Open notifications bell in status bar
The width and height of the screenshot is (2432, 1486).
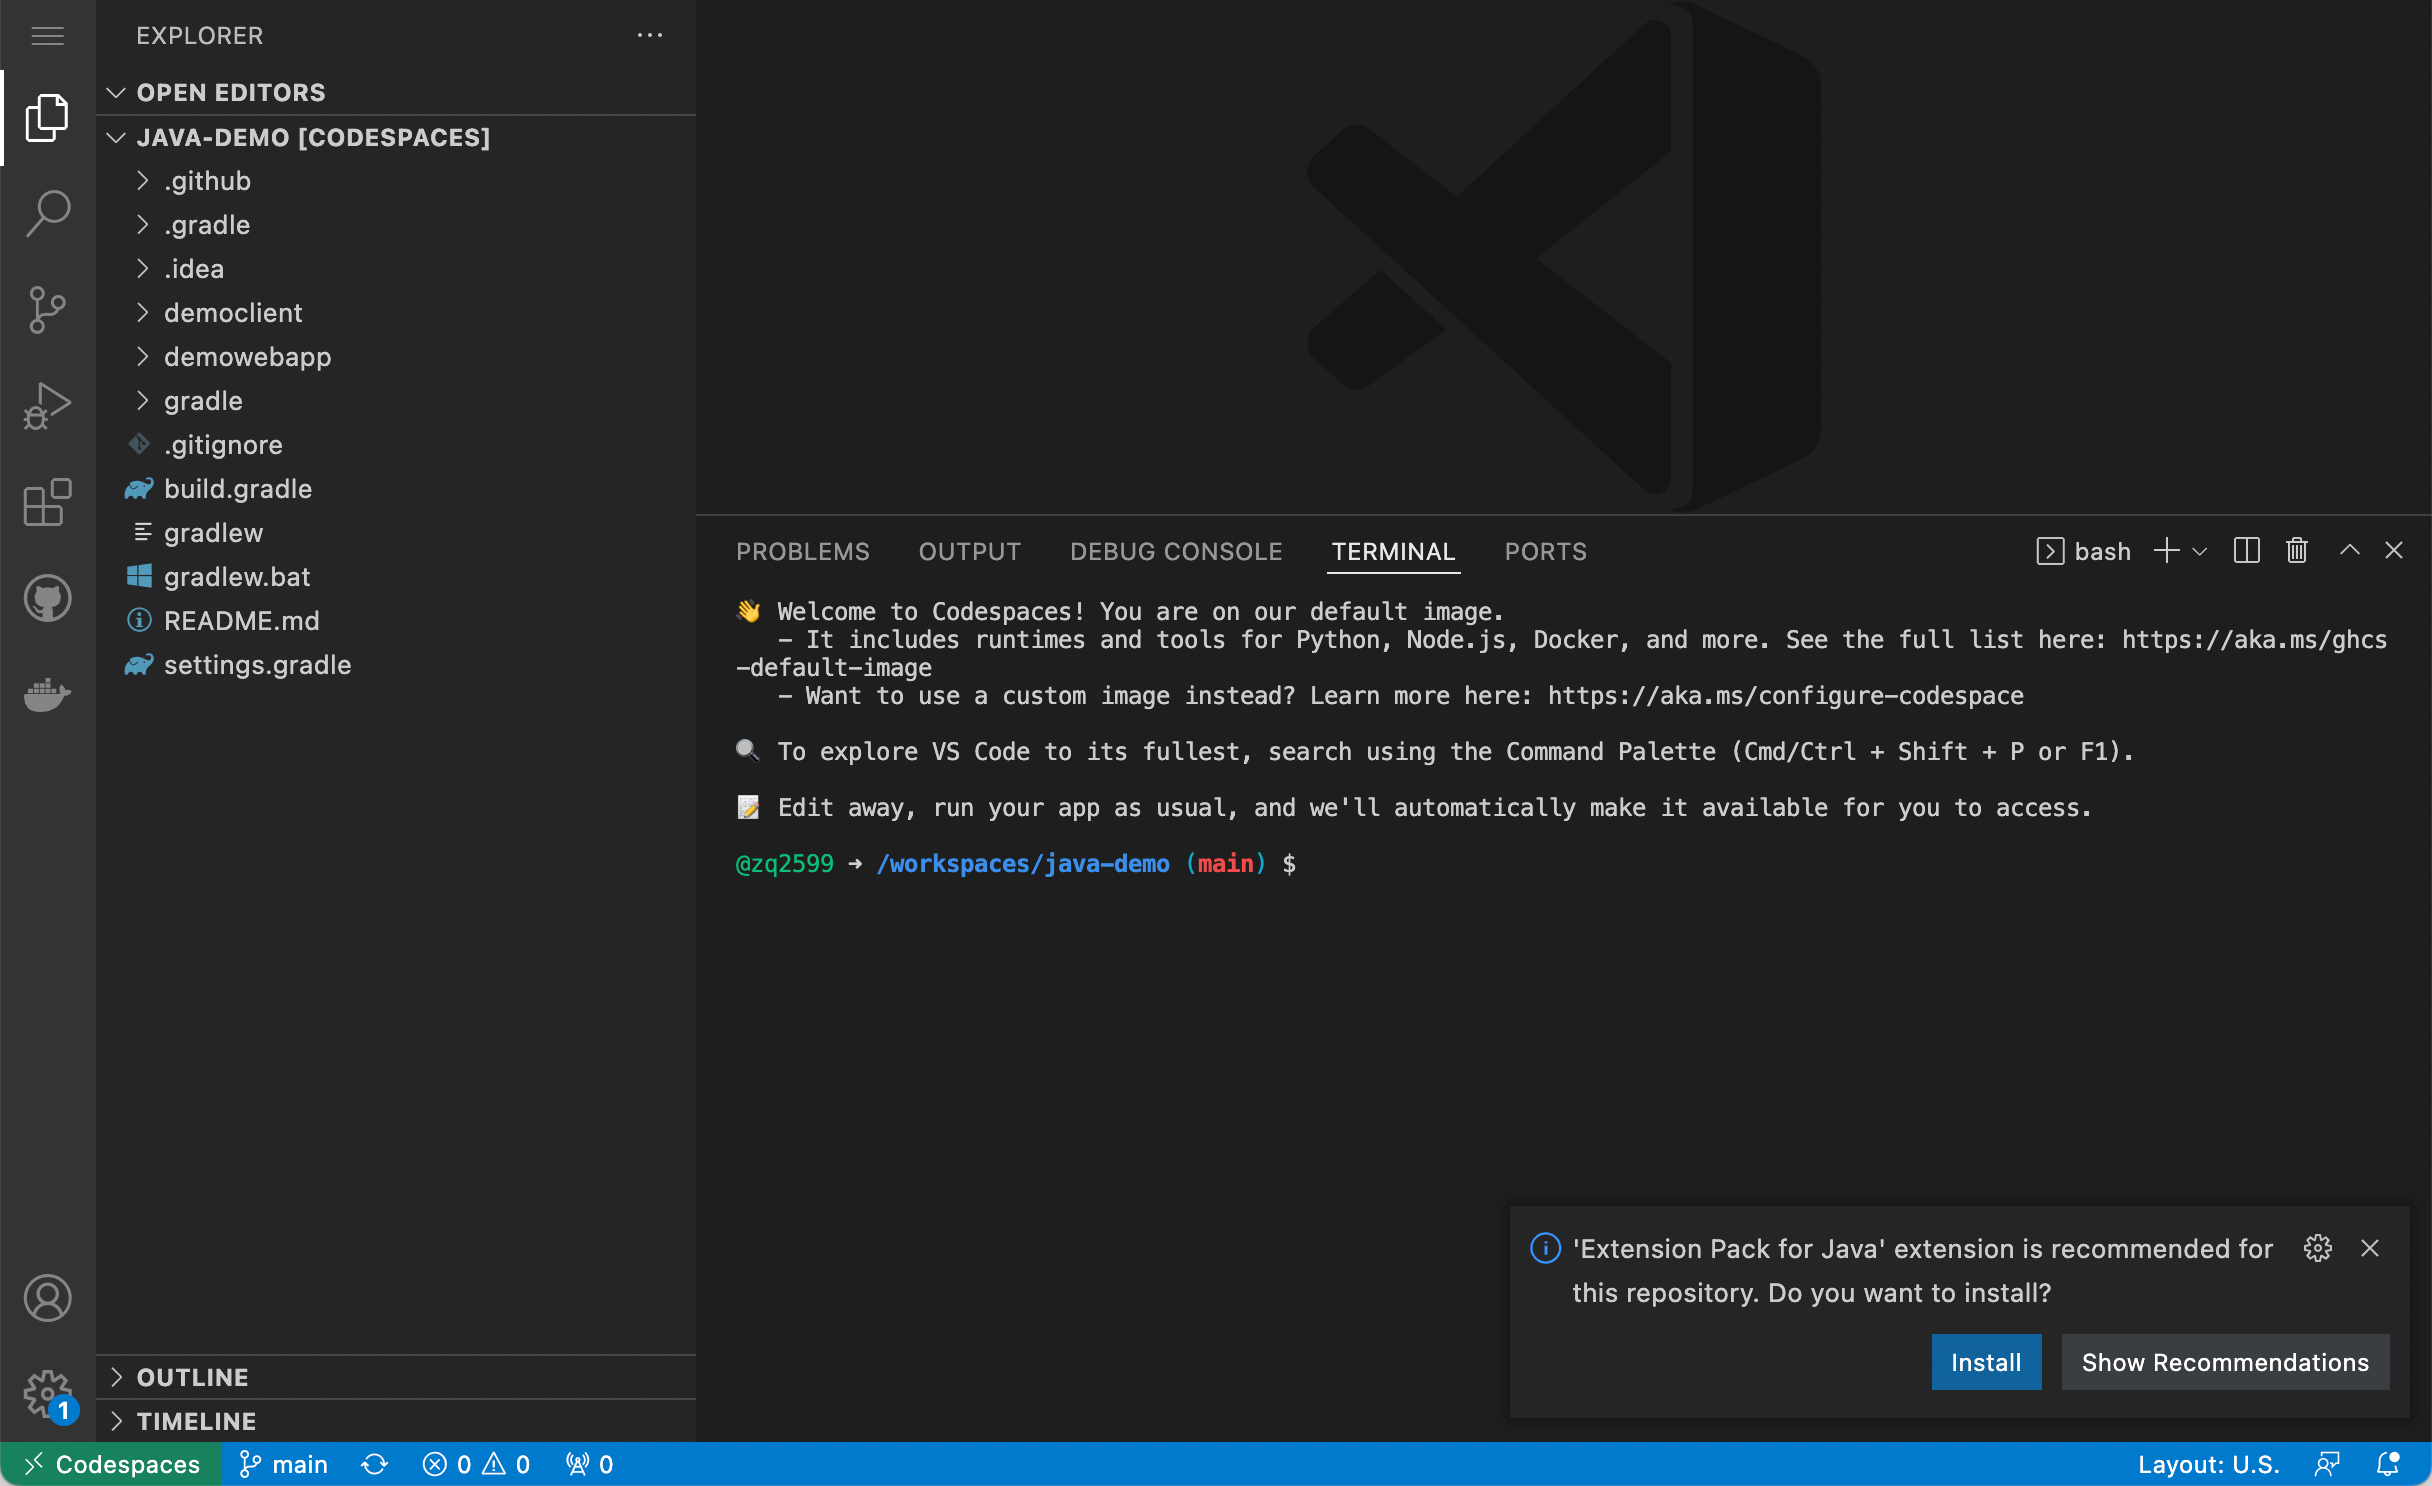(2388, 1464)
